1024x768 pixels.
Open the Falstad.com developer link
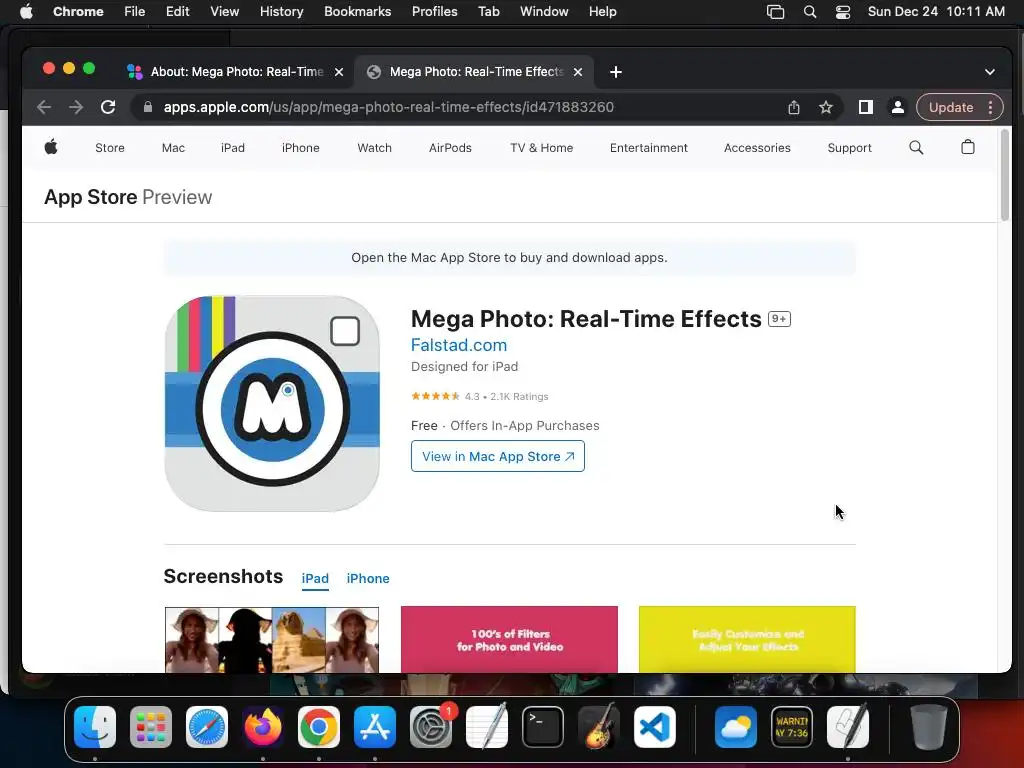pos(458,345)
